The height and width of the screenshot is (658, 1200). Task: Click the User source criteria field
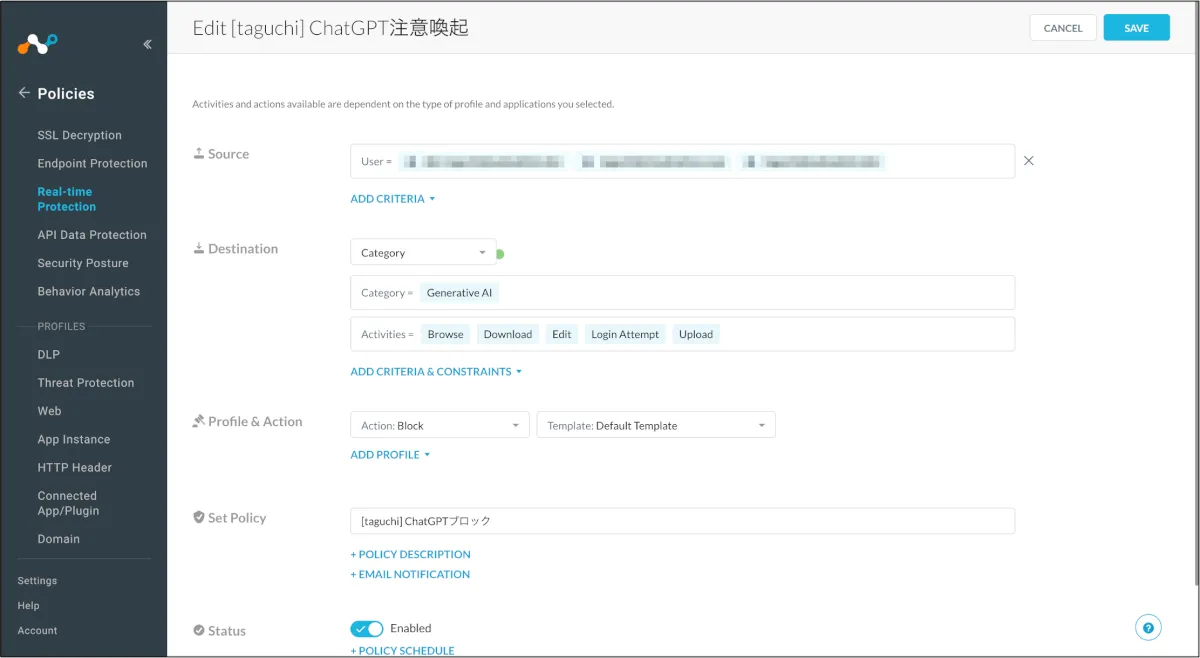coord(683,161)
